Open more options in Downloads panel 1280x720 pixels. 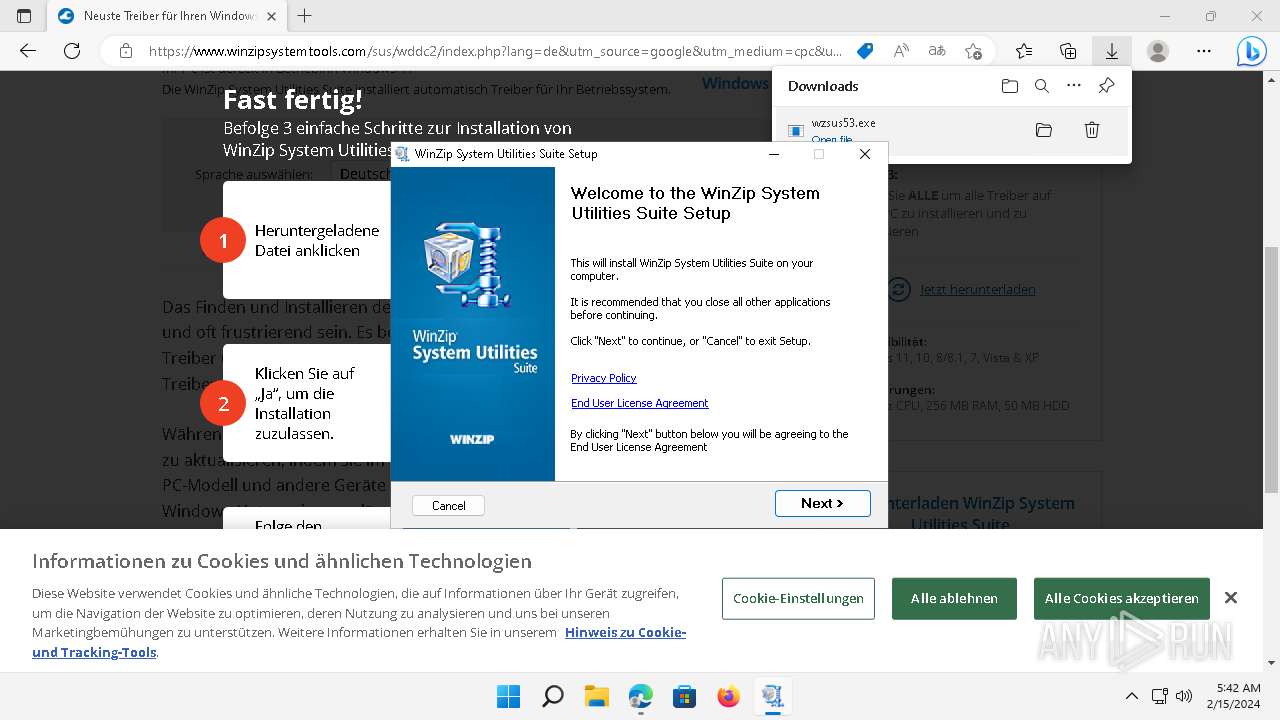point(1074,86)
